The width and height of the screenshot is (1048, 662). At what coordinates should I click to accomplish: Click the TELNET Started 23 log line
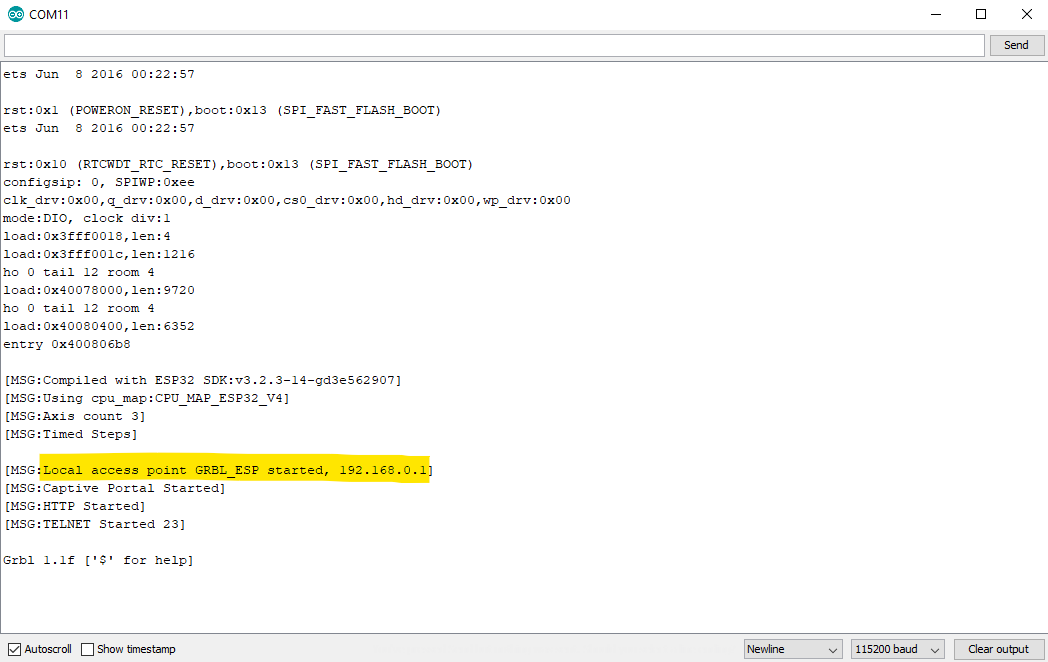click(94, 523)
